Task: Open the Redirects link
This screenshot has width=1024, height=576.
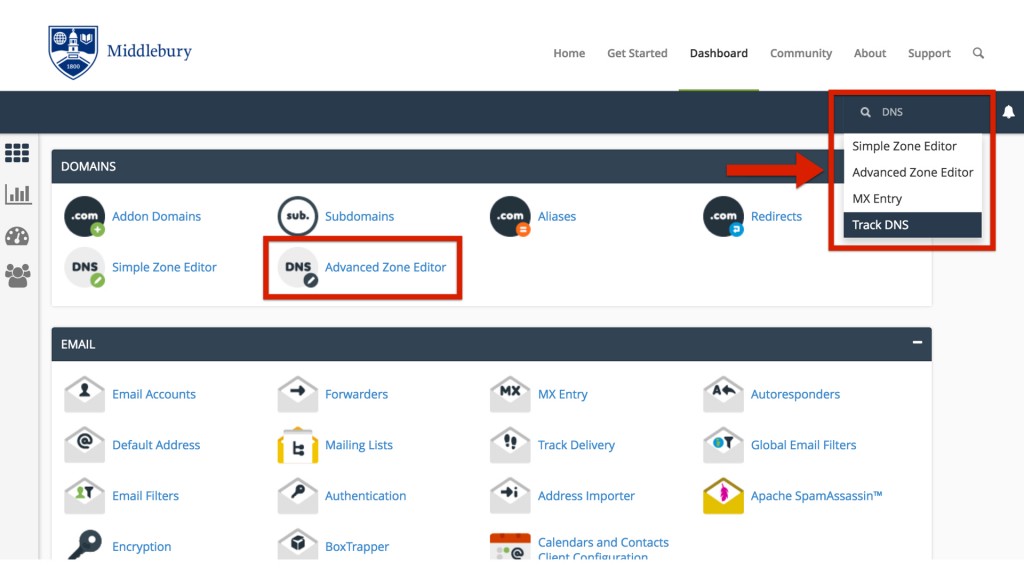Action: click(x=776, y=216)
